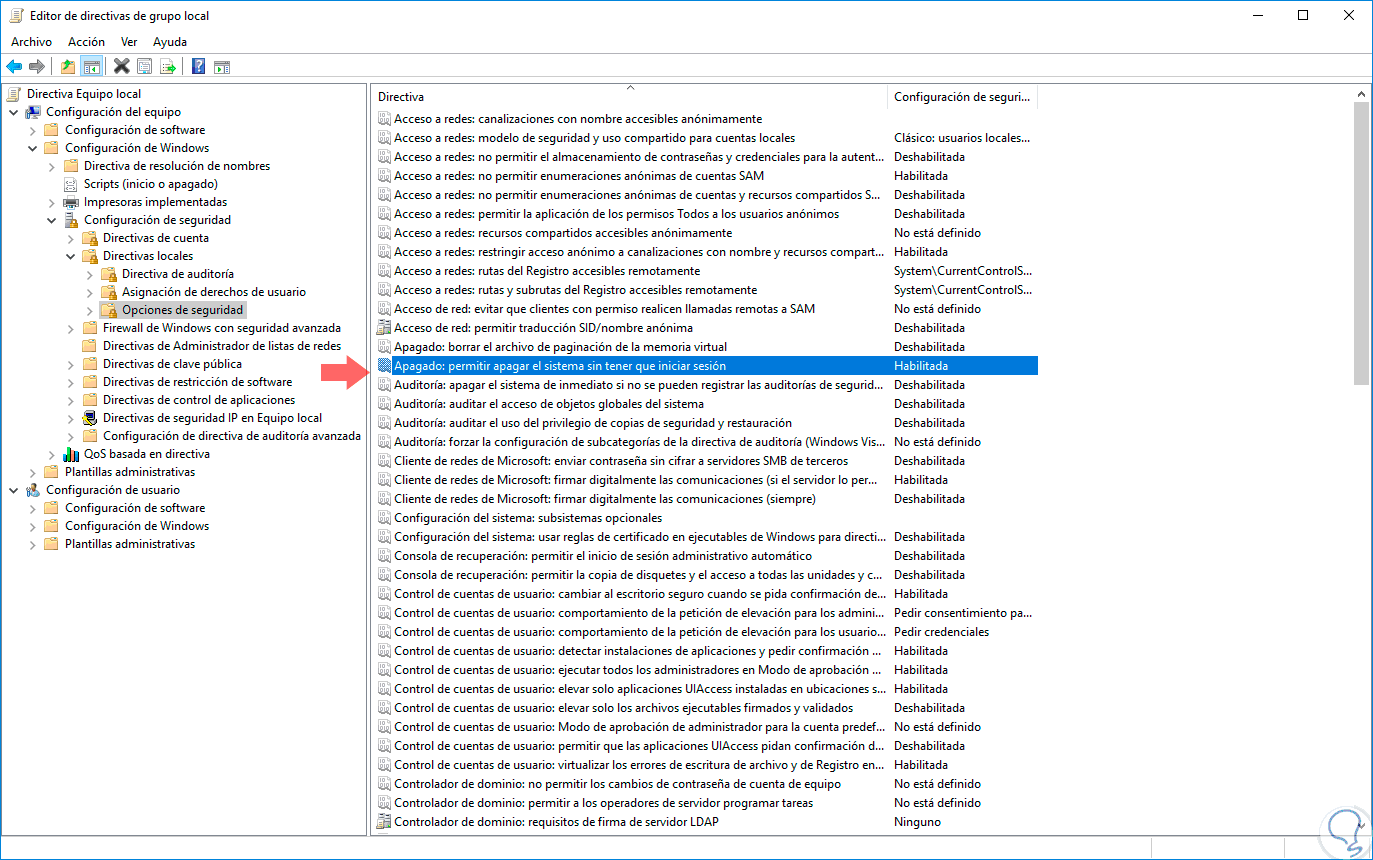Open the Ayuda menu
Viewport: 1373px width, 860px height.
pos(170,42)
